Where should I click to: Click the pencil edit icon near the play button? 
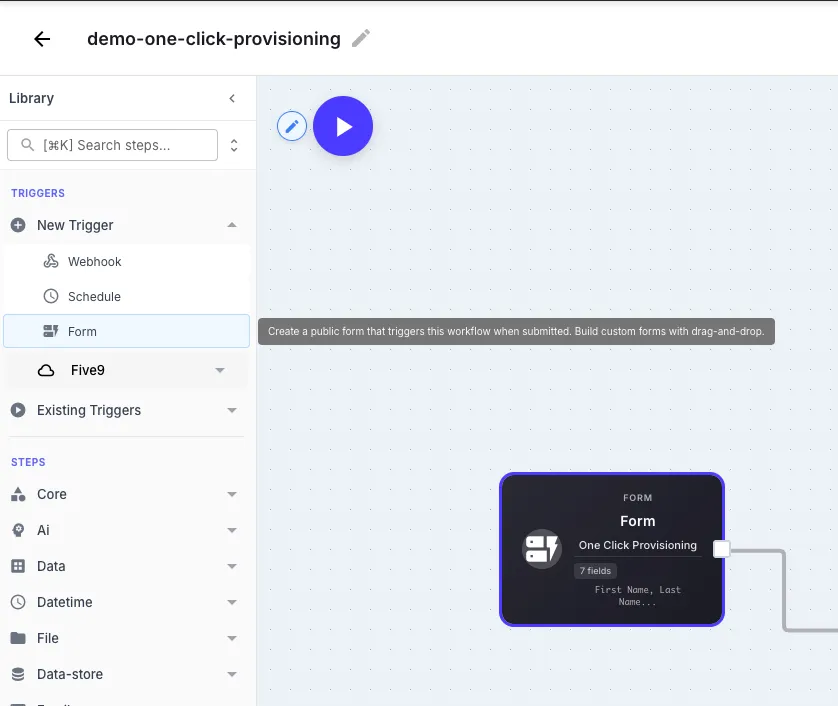[x=291, y=125]
